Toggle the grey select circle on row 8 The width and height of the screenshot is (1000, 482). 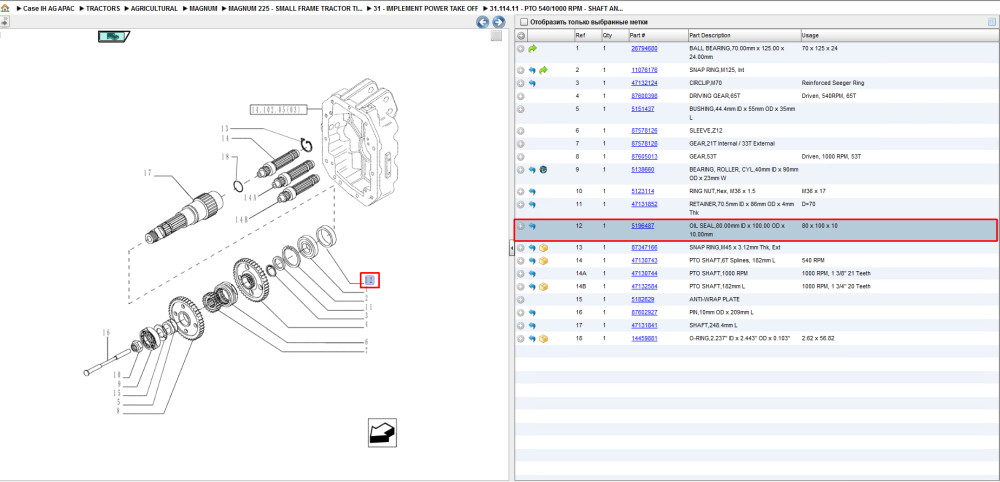coord(521,156)
